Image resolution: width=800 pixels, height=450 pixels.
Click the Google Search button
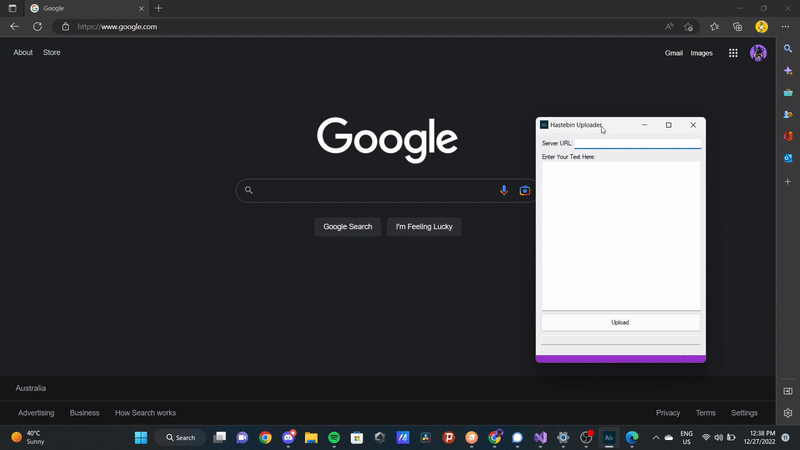pyautogui.click(x=347, y=227)
